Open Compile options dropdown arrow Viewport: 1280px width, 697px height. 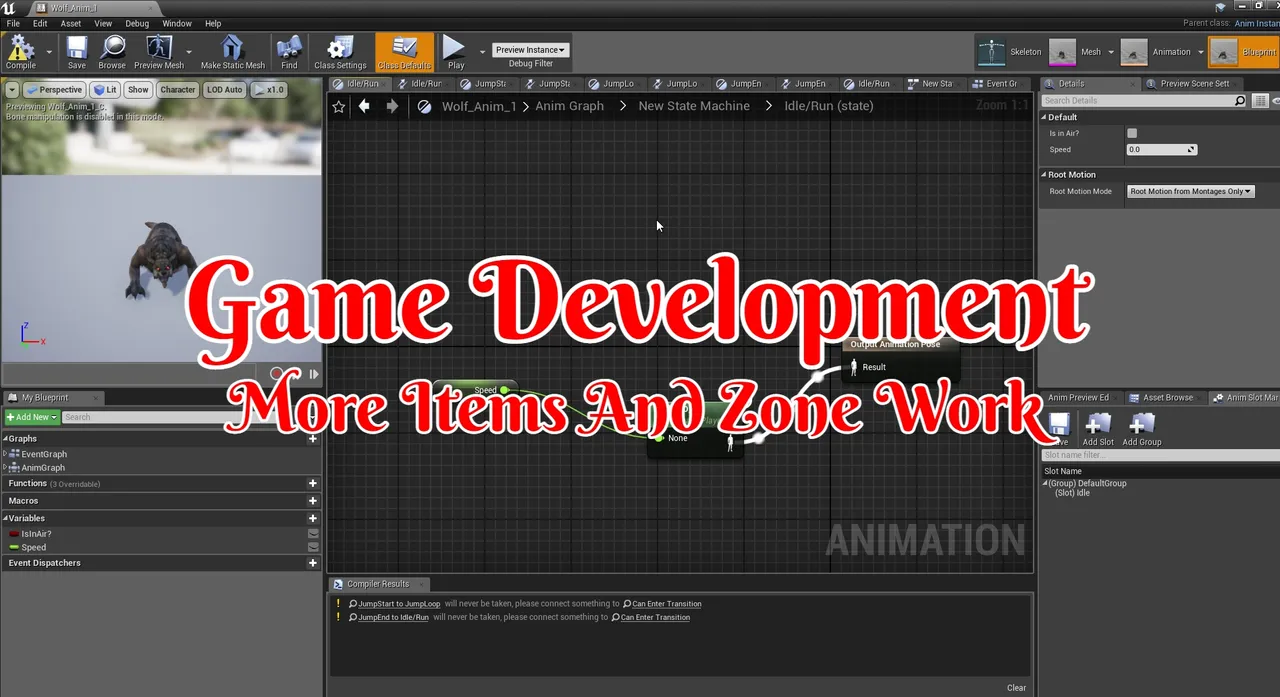coord(49,52)
